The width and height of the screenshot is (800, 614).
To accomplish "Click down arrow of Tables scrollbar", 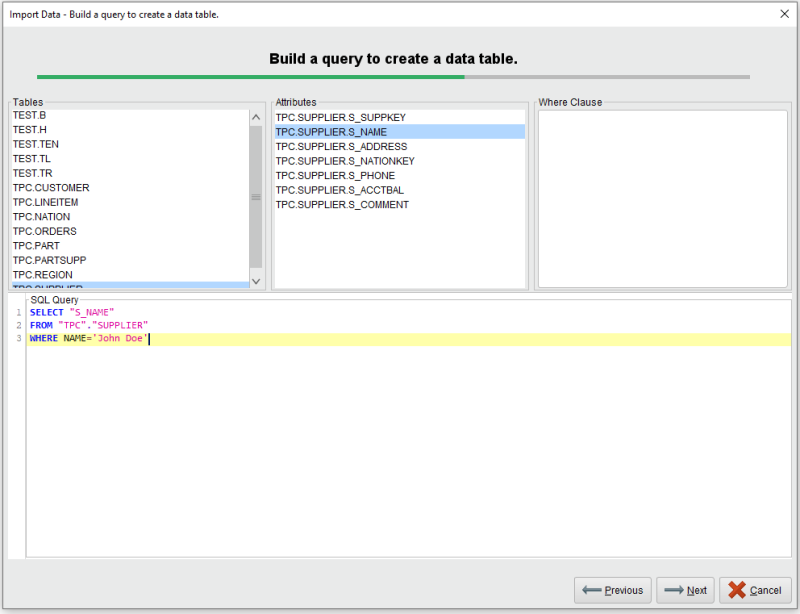I will pyautogui.click(x=256, y=281).
